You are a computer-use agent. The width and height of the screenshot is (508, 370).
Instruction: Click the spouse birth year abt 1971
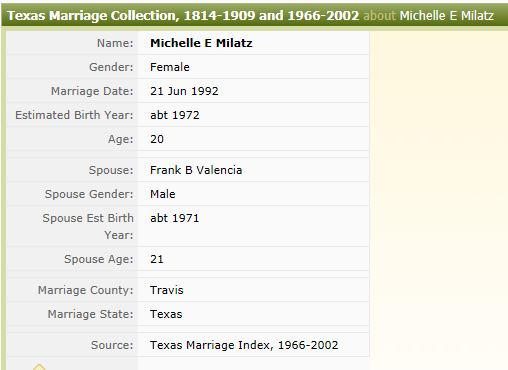[175, 218]
